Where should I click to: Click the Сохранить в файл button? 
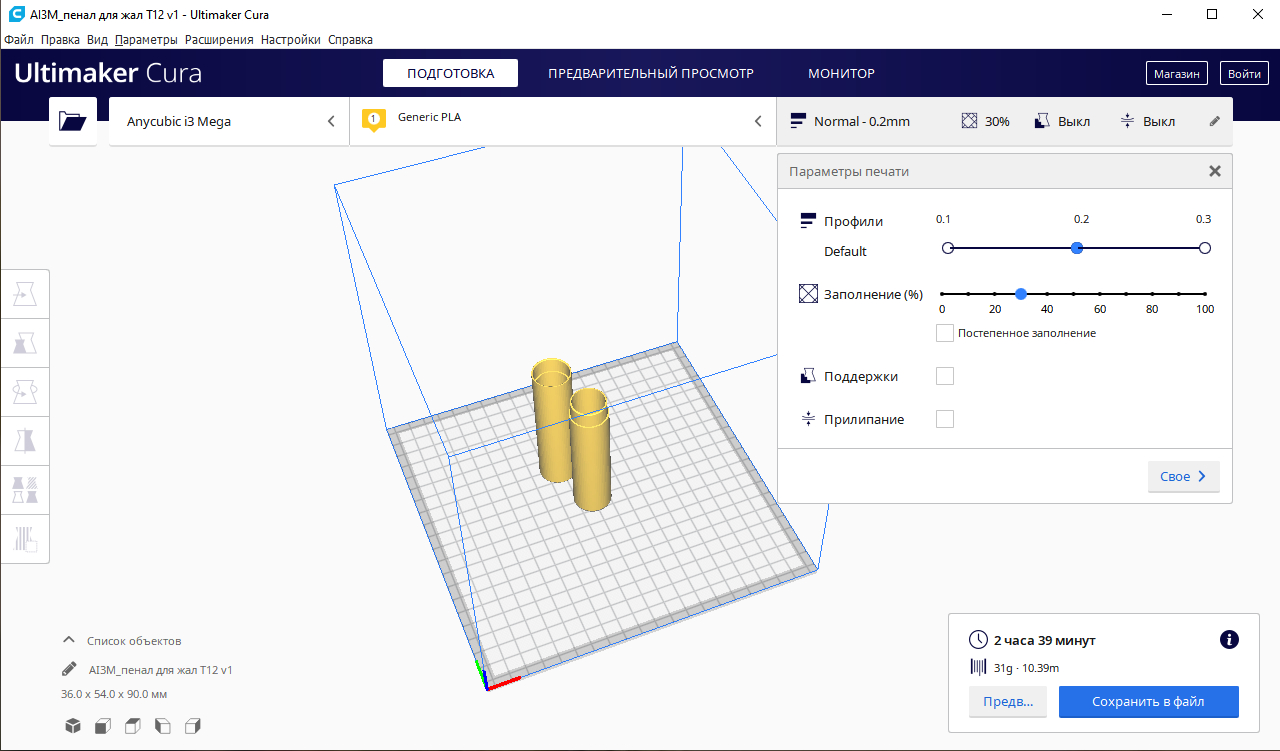1148,702
